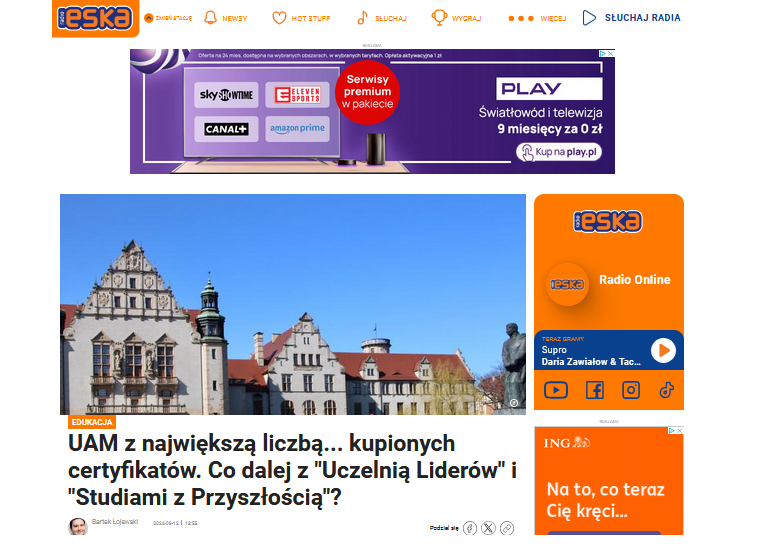Screen dimensions: 769x551
Task: Open the YouTube icon in radio widget
Action: [556, 390]
